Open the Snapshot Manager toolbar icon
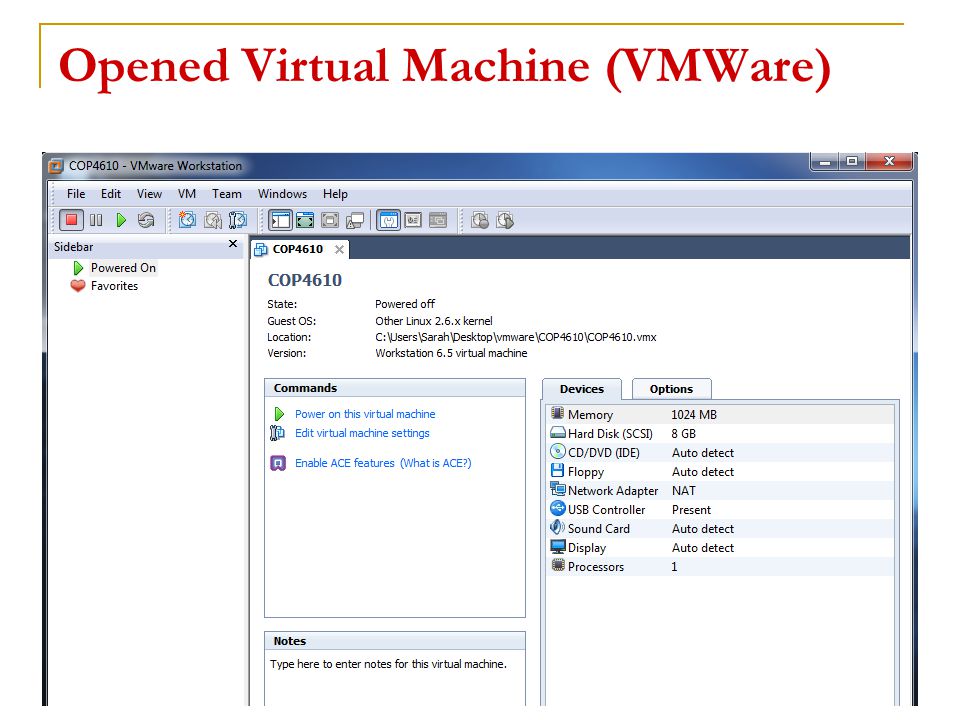Image resolution: width=960 pixels, height=720 pixels. coord(238,220)
